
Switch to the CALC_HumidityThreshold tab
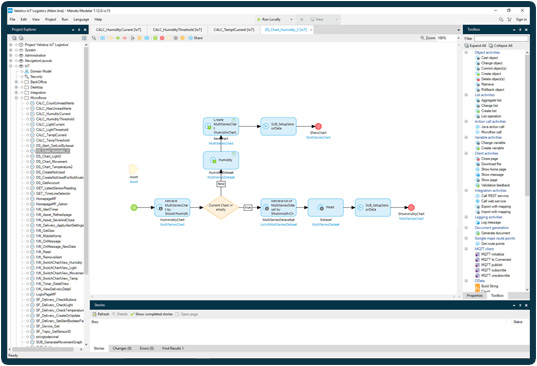(x=177, y=30)
